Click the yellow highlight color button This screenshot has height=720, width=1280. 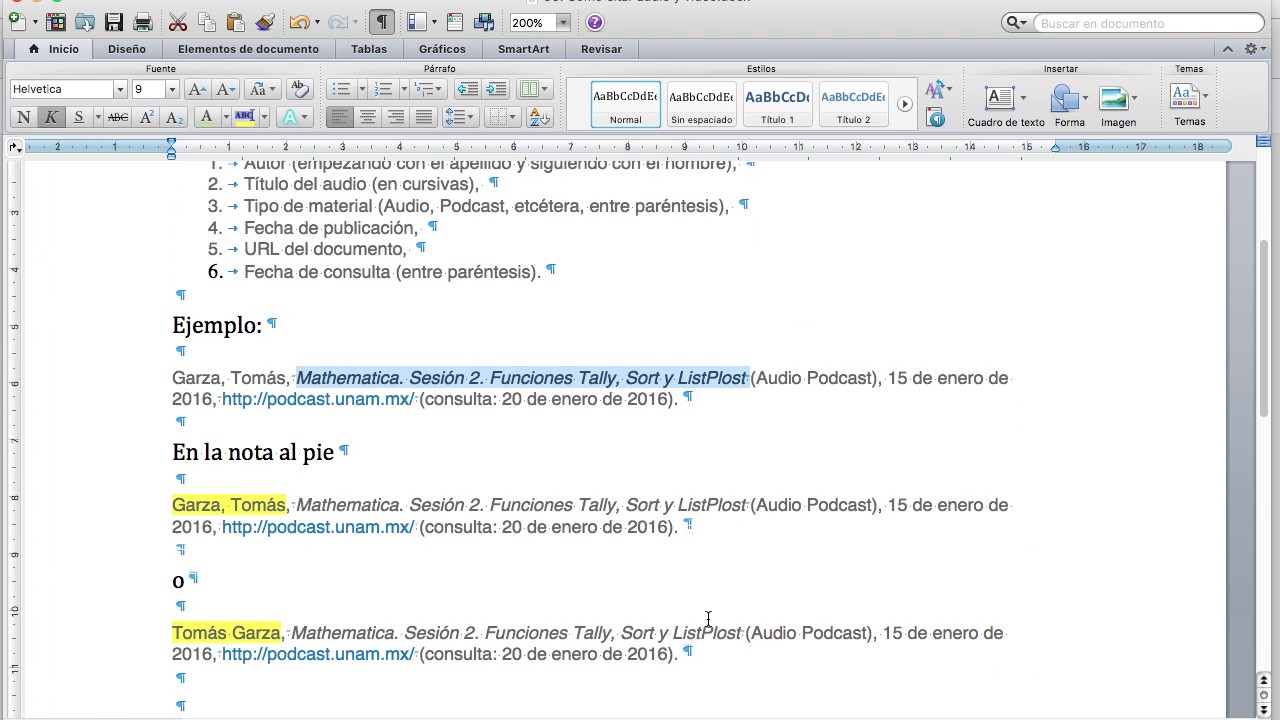(245, 117)
